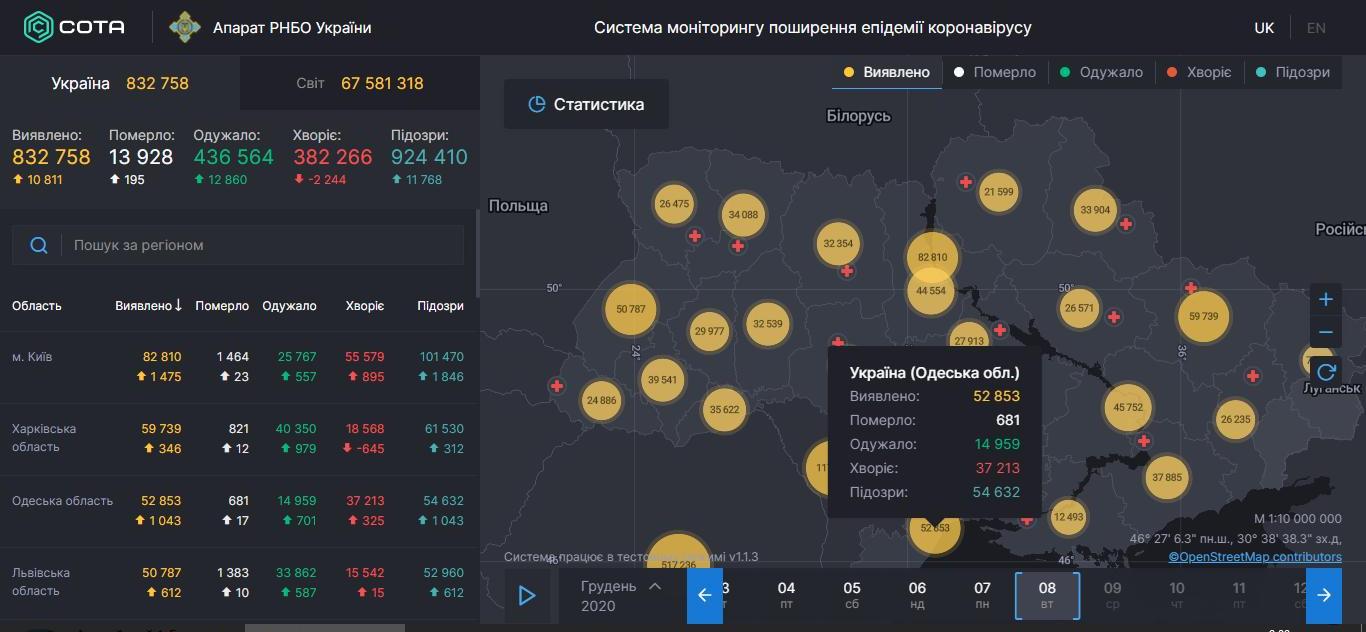Image resolution: width=1366 pixels, height=632 pixels.
Task: Click the 35 622 map bubble
Action: point(724,409)
